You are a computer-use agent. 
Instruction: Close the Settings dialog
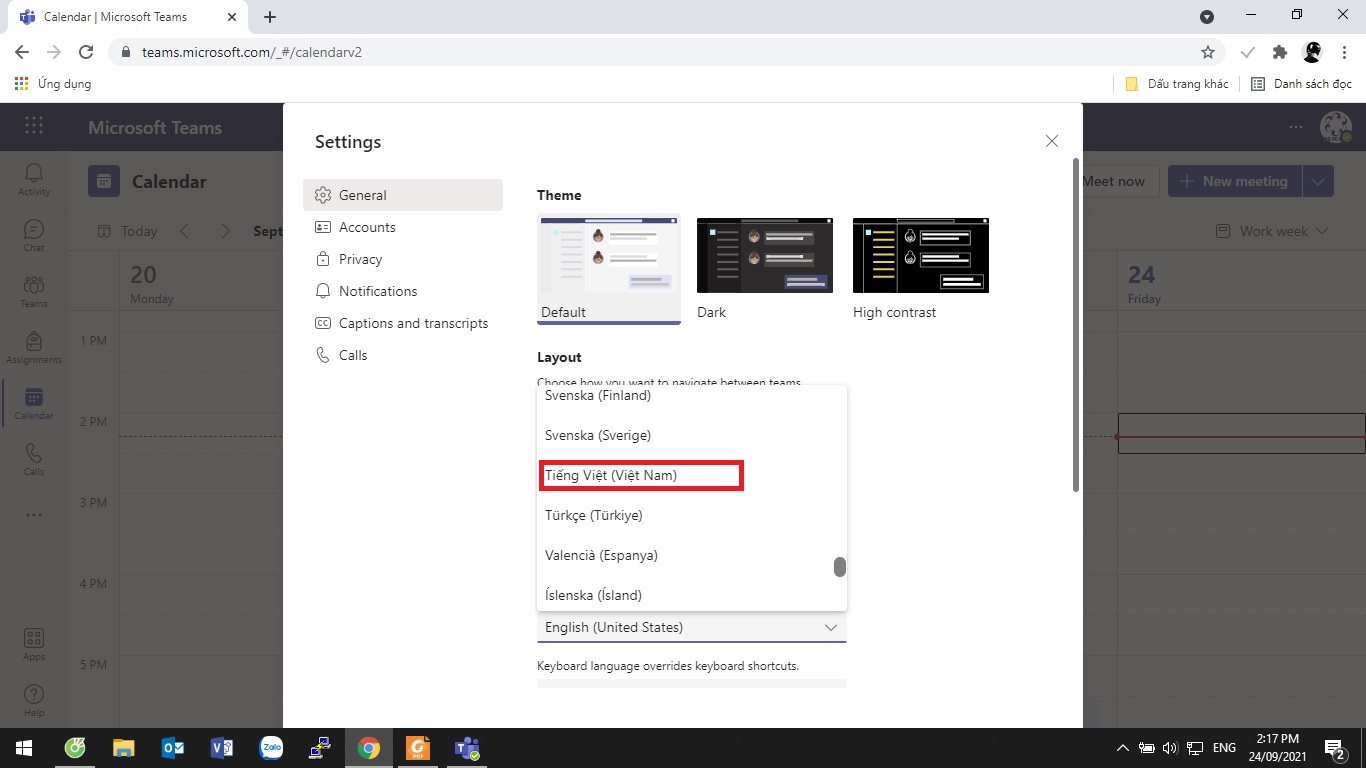click(1051, 142)
